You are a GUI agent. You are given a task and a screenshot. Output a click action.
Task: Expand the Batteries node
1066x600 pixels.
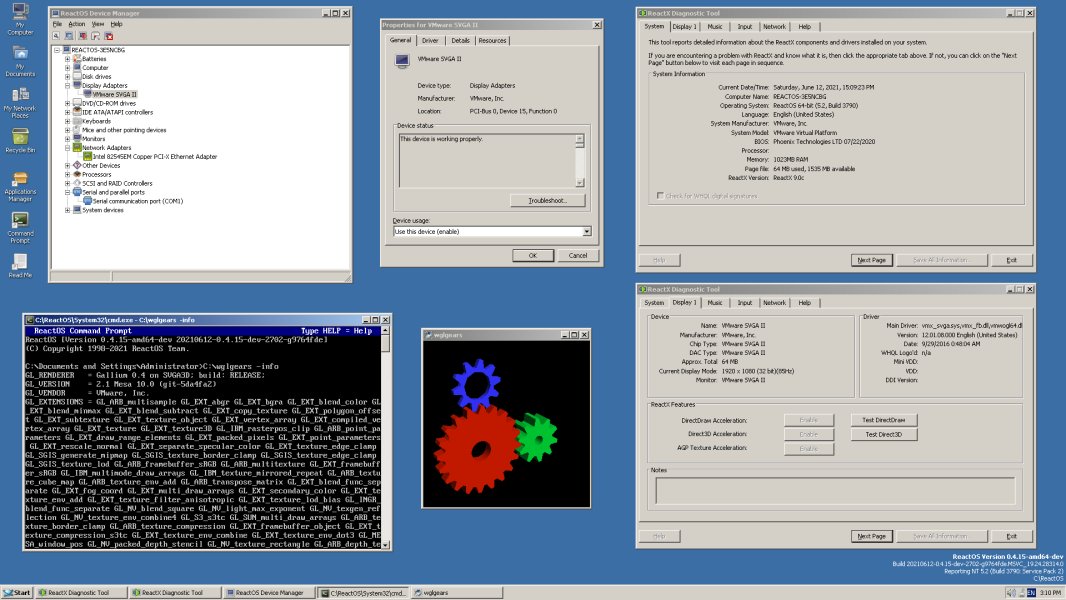(67, 59)
